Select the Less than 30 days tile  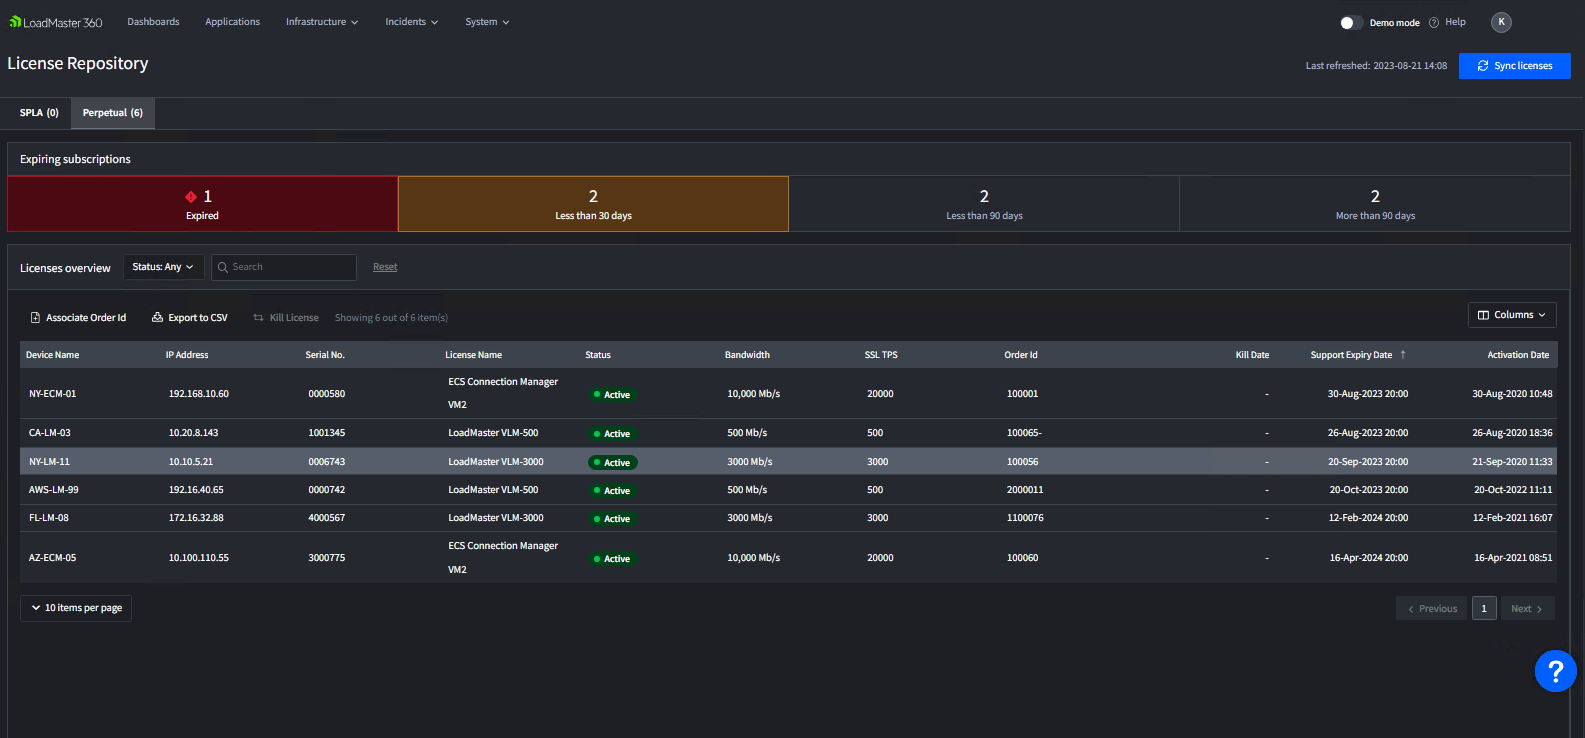click(593, 204)
